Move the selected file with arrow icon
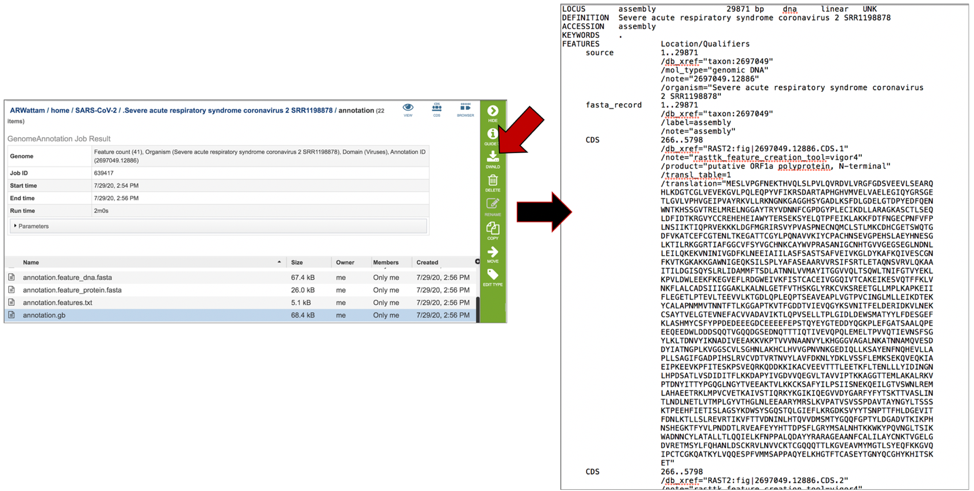974x491 pixels. [493, 255]
